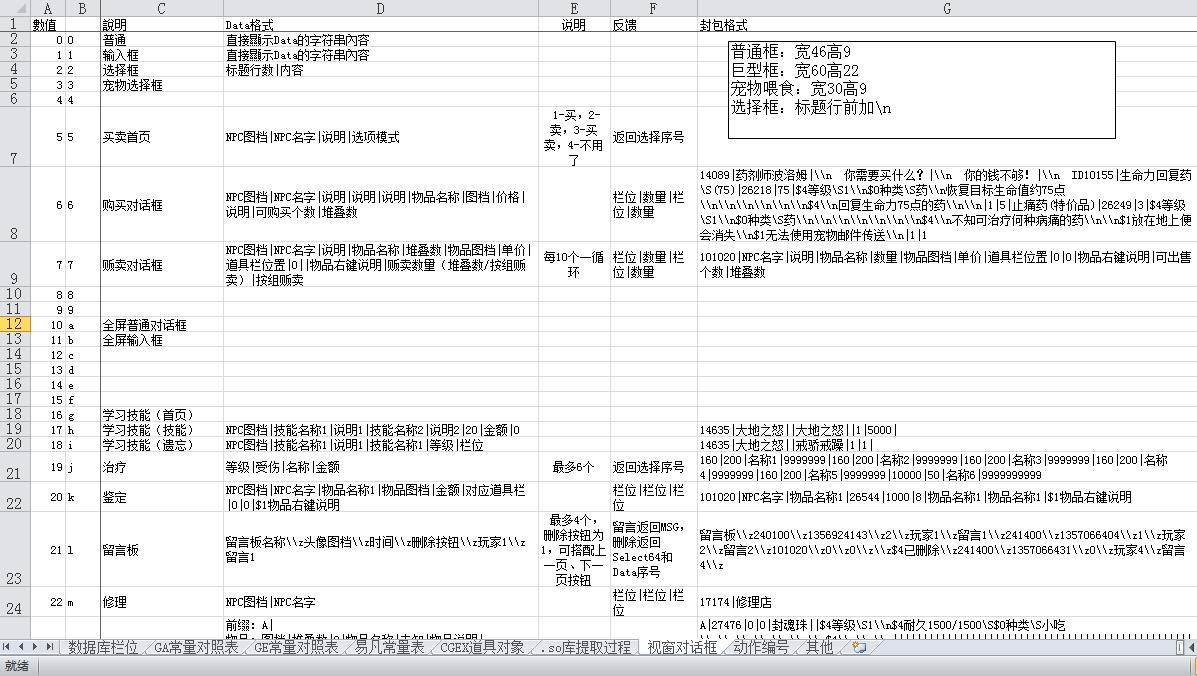Image resolution: width=1197 pixels, height=676 pixels.
Task: Switch to the GA常量对照表 sheet
Action: coord(196,647)
